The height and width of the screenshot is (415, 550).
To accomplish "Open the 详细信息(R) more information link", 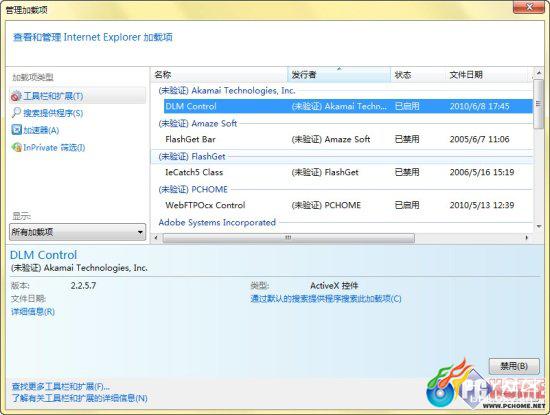I will click(x=33, y=312).
